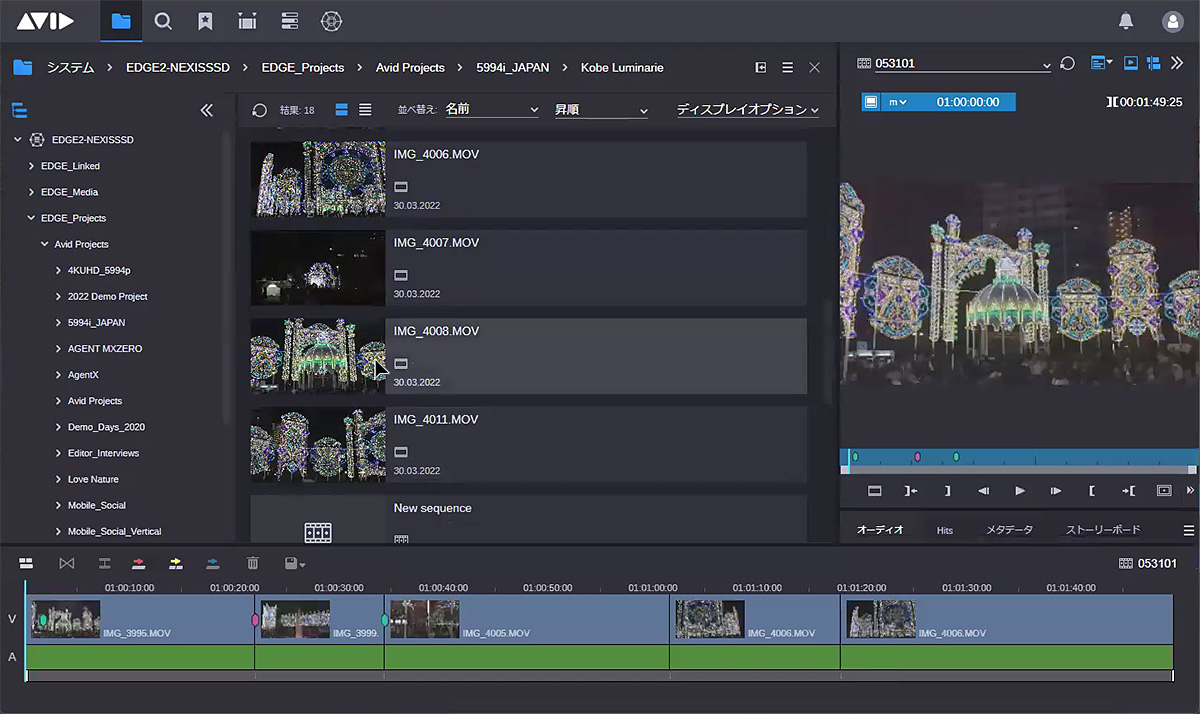Switch to the メタデータ tab

tap(1010, 529)
